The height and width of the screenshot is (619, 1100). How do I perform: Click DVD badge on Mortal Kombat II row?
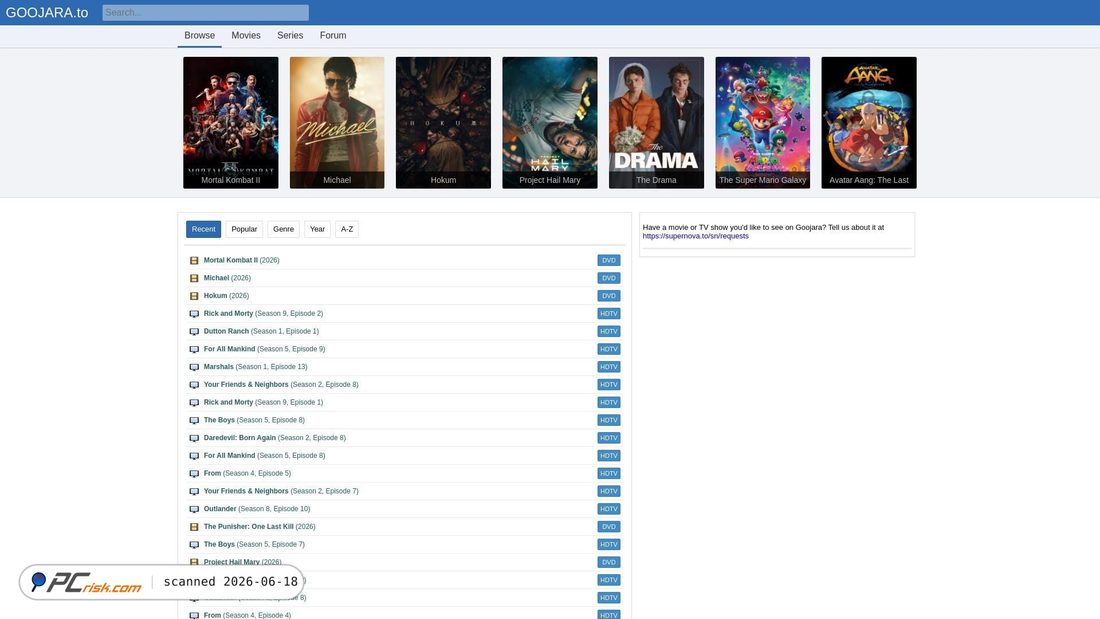(x=609, y=260)
